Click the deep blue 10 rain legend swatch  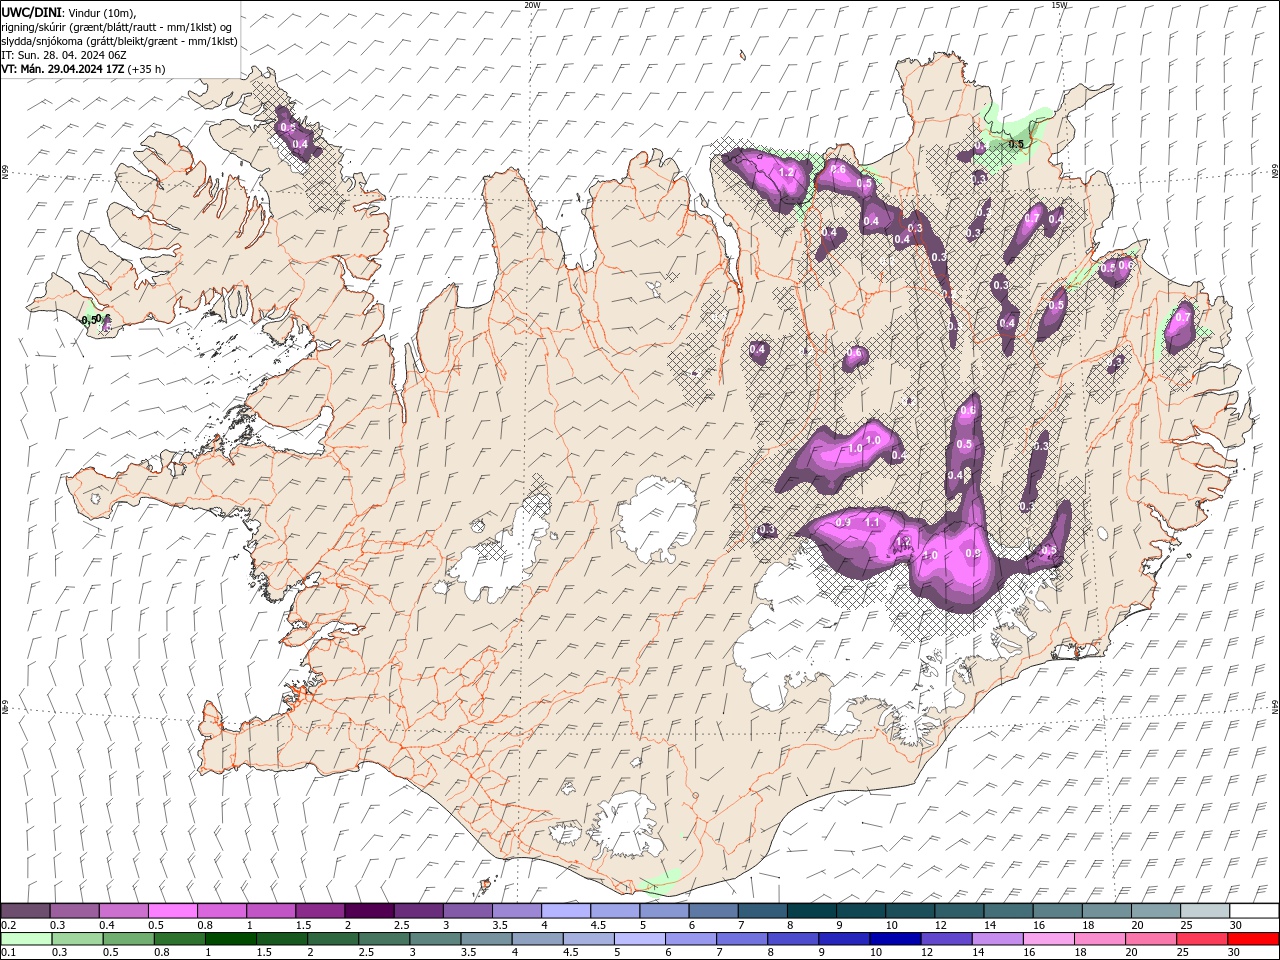[894, 939]
